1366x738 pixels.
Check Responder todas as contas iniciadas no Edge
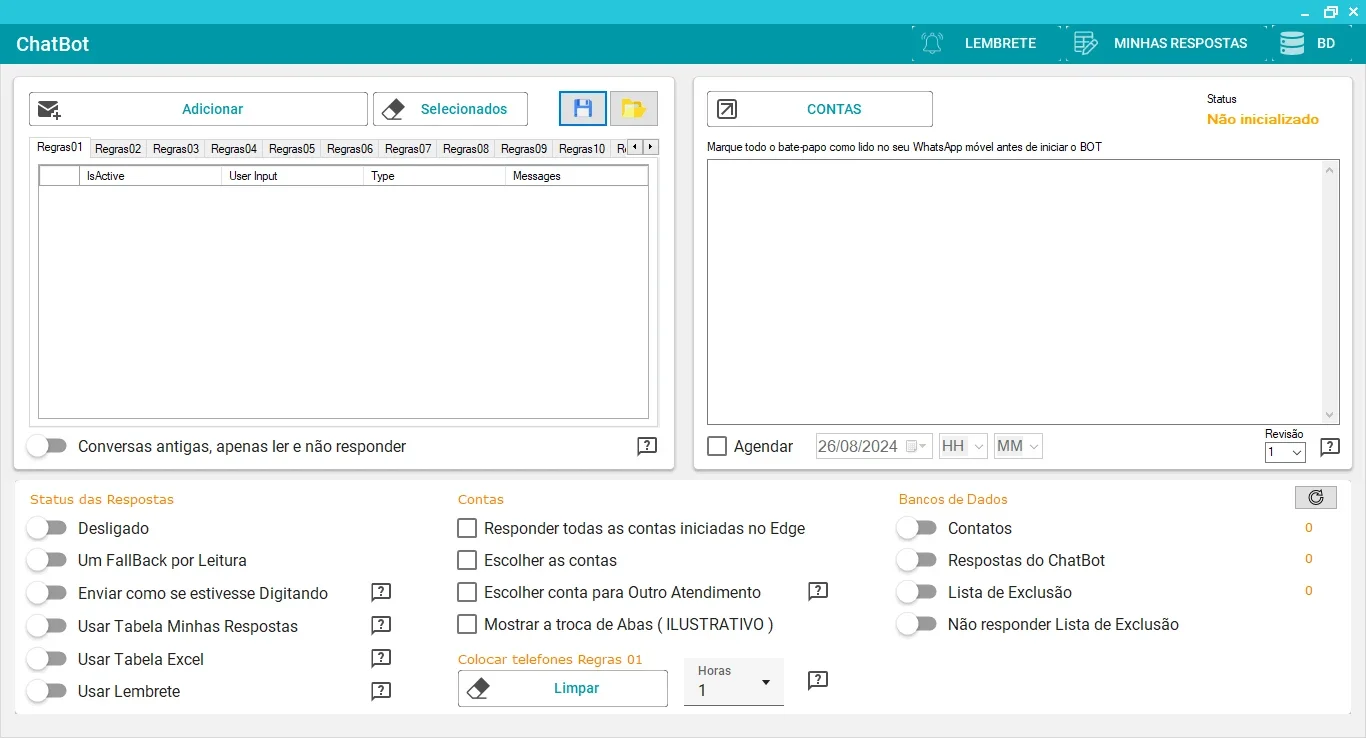[x=467, y=528]
